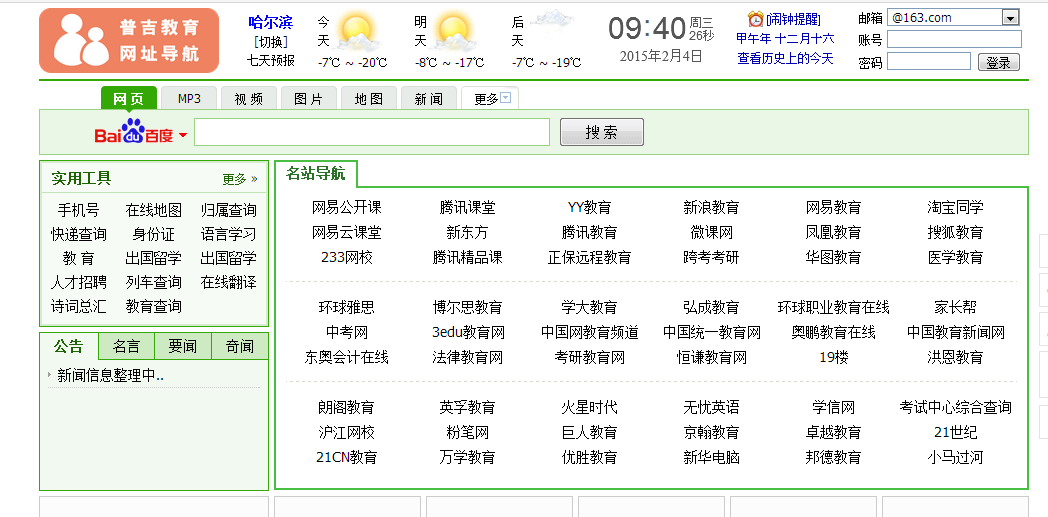Switch to the 图片 search tab

click(x=309, y=98)
